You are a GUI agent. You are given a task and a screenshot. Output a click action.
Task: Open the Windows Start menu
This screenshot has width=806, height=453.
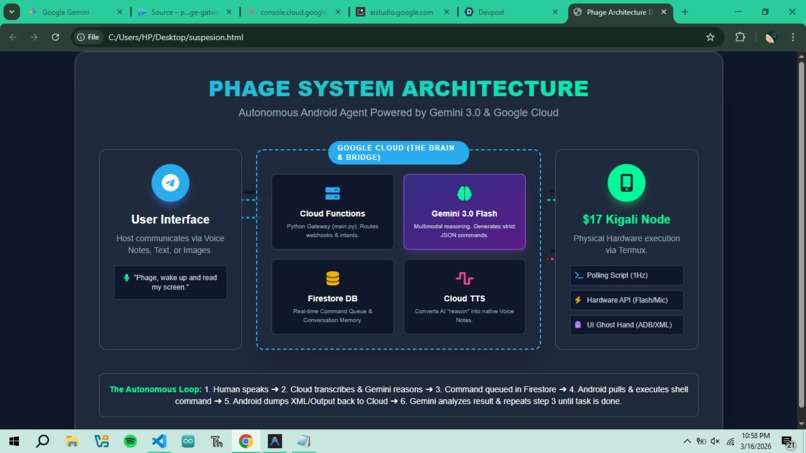pos(14,441)
